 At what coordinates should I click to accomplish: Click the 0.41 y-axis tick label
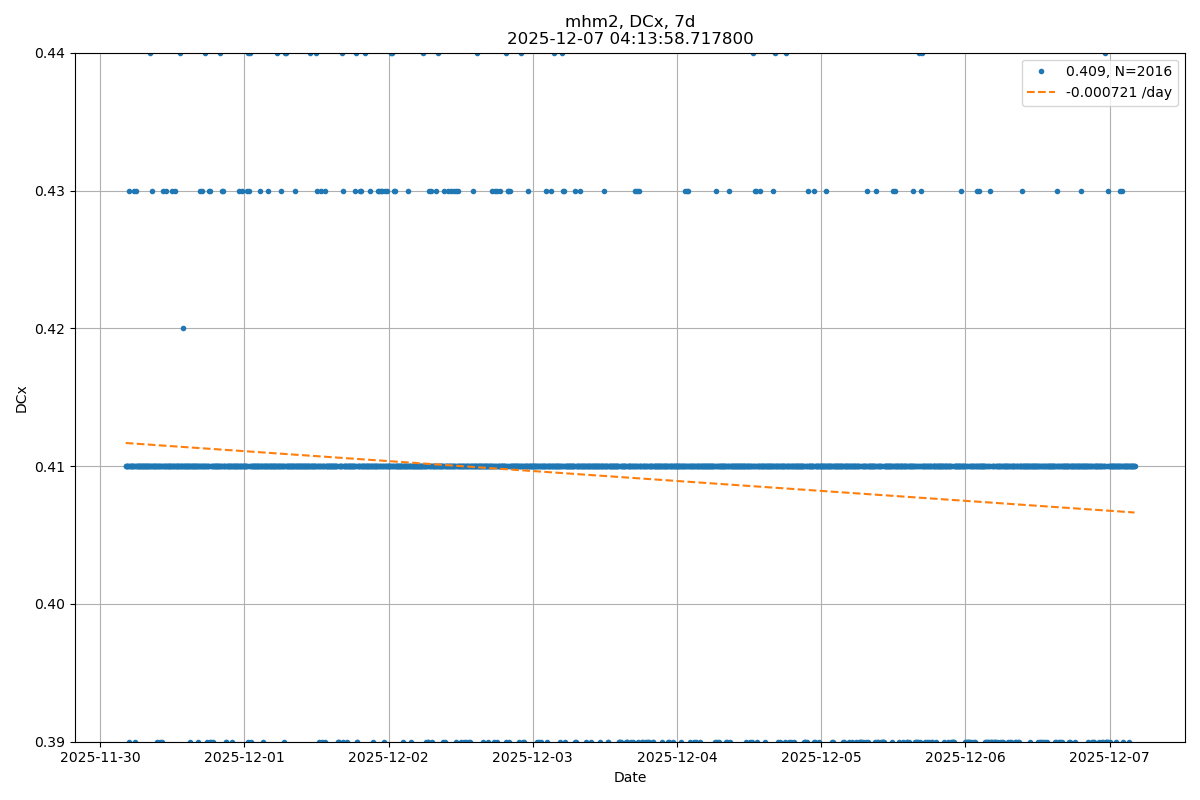47,466
